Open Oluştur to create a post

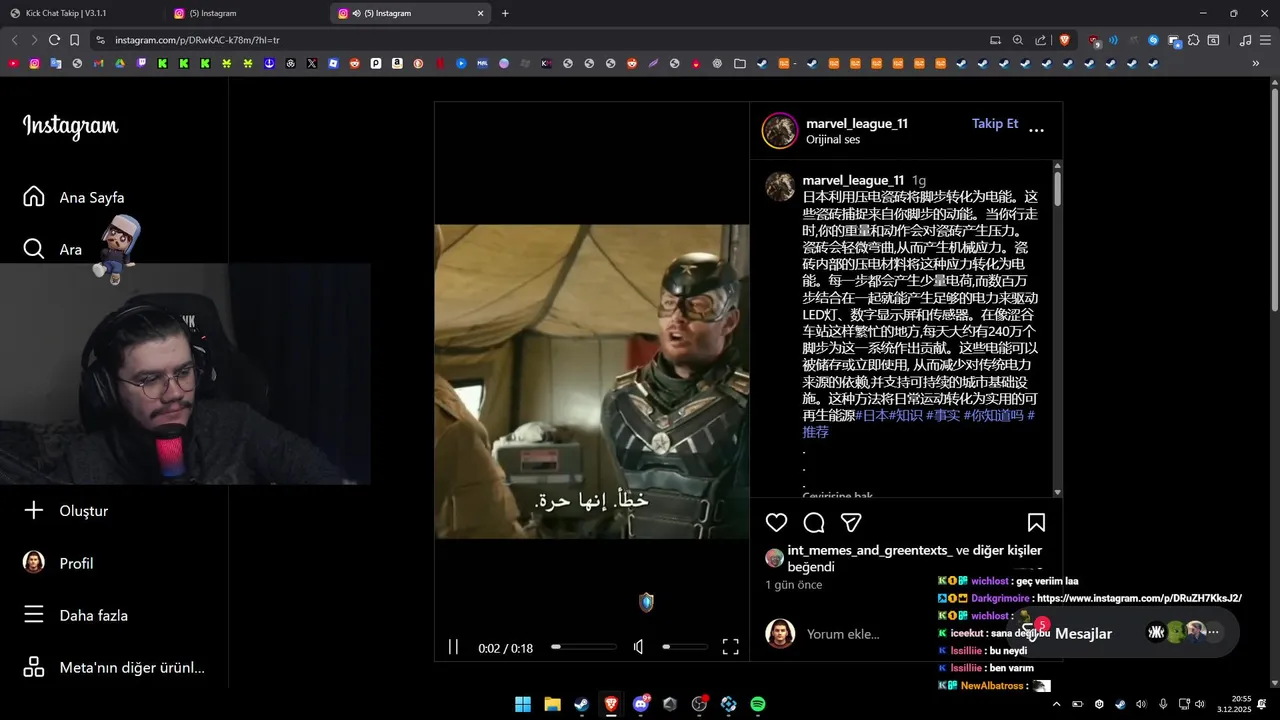click(x=65, y=510)
